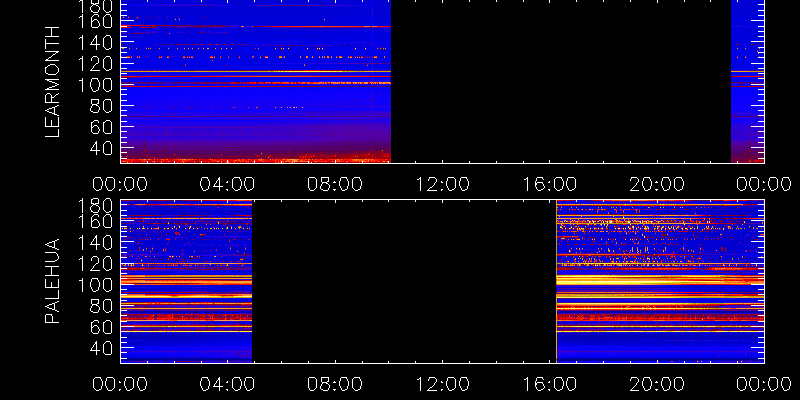Click the 40 frequency tick on Palehua plot
The width and height of the screenshot is (800, 400).
click(x=104, y=348)
